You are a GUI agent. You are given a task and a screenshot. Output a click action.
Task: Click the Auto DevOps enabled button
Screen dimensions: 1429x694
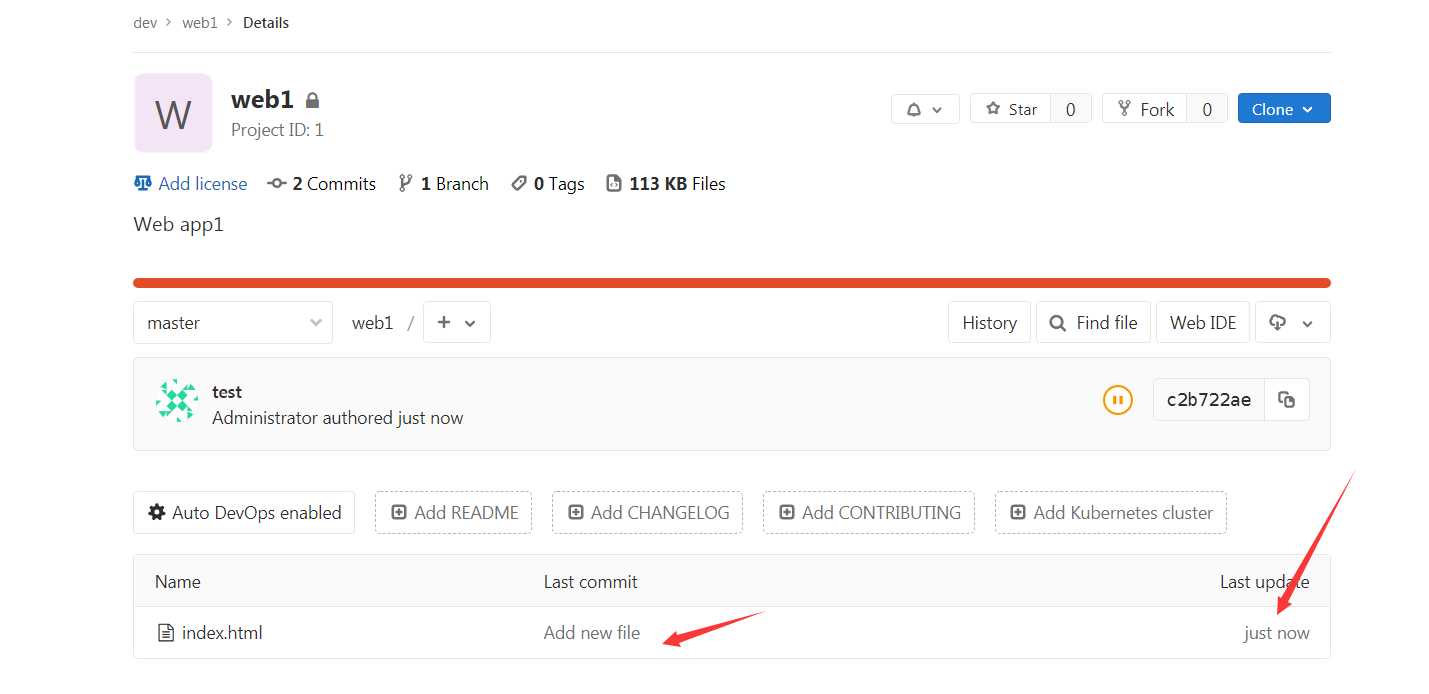click(244, 512)
